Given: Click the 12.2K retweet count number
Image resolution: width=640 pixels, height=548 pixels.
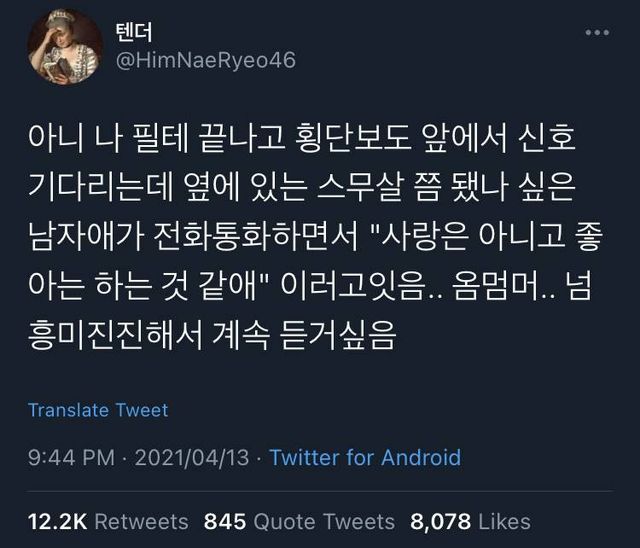Looking at the screenshot, I should click(58, 521).
